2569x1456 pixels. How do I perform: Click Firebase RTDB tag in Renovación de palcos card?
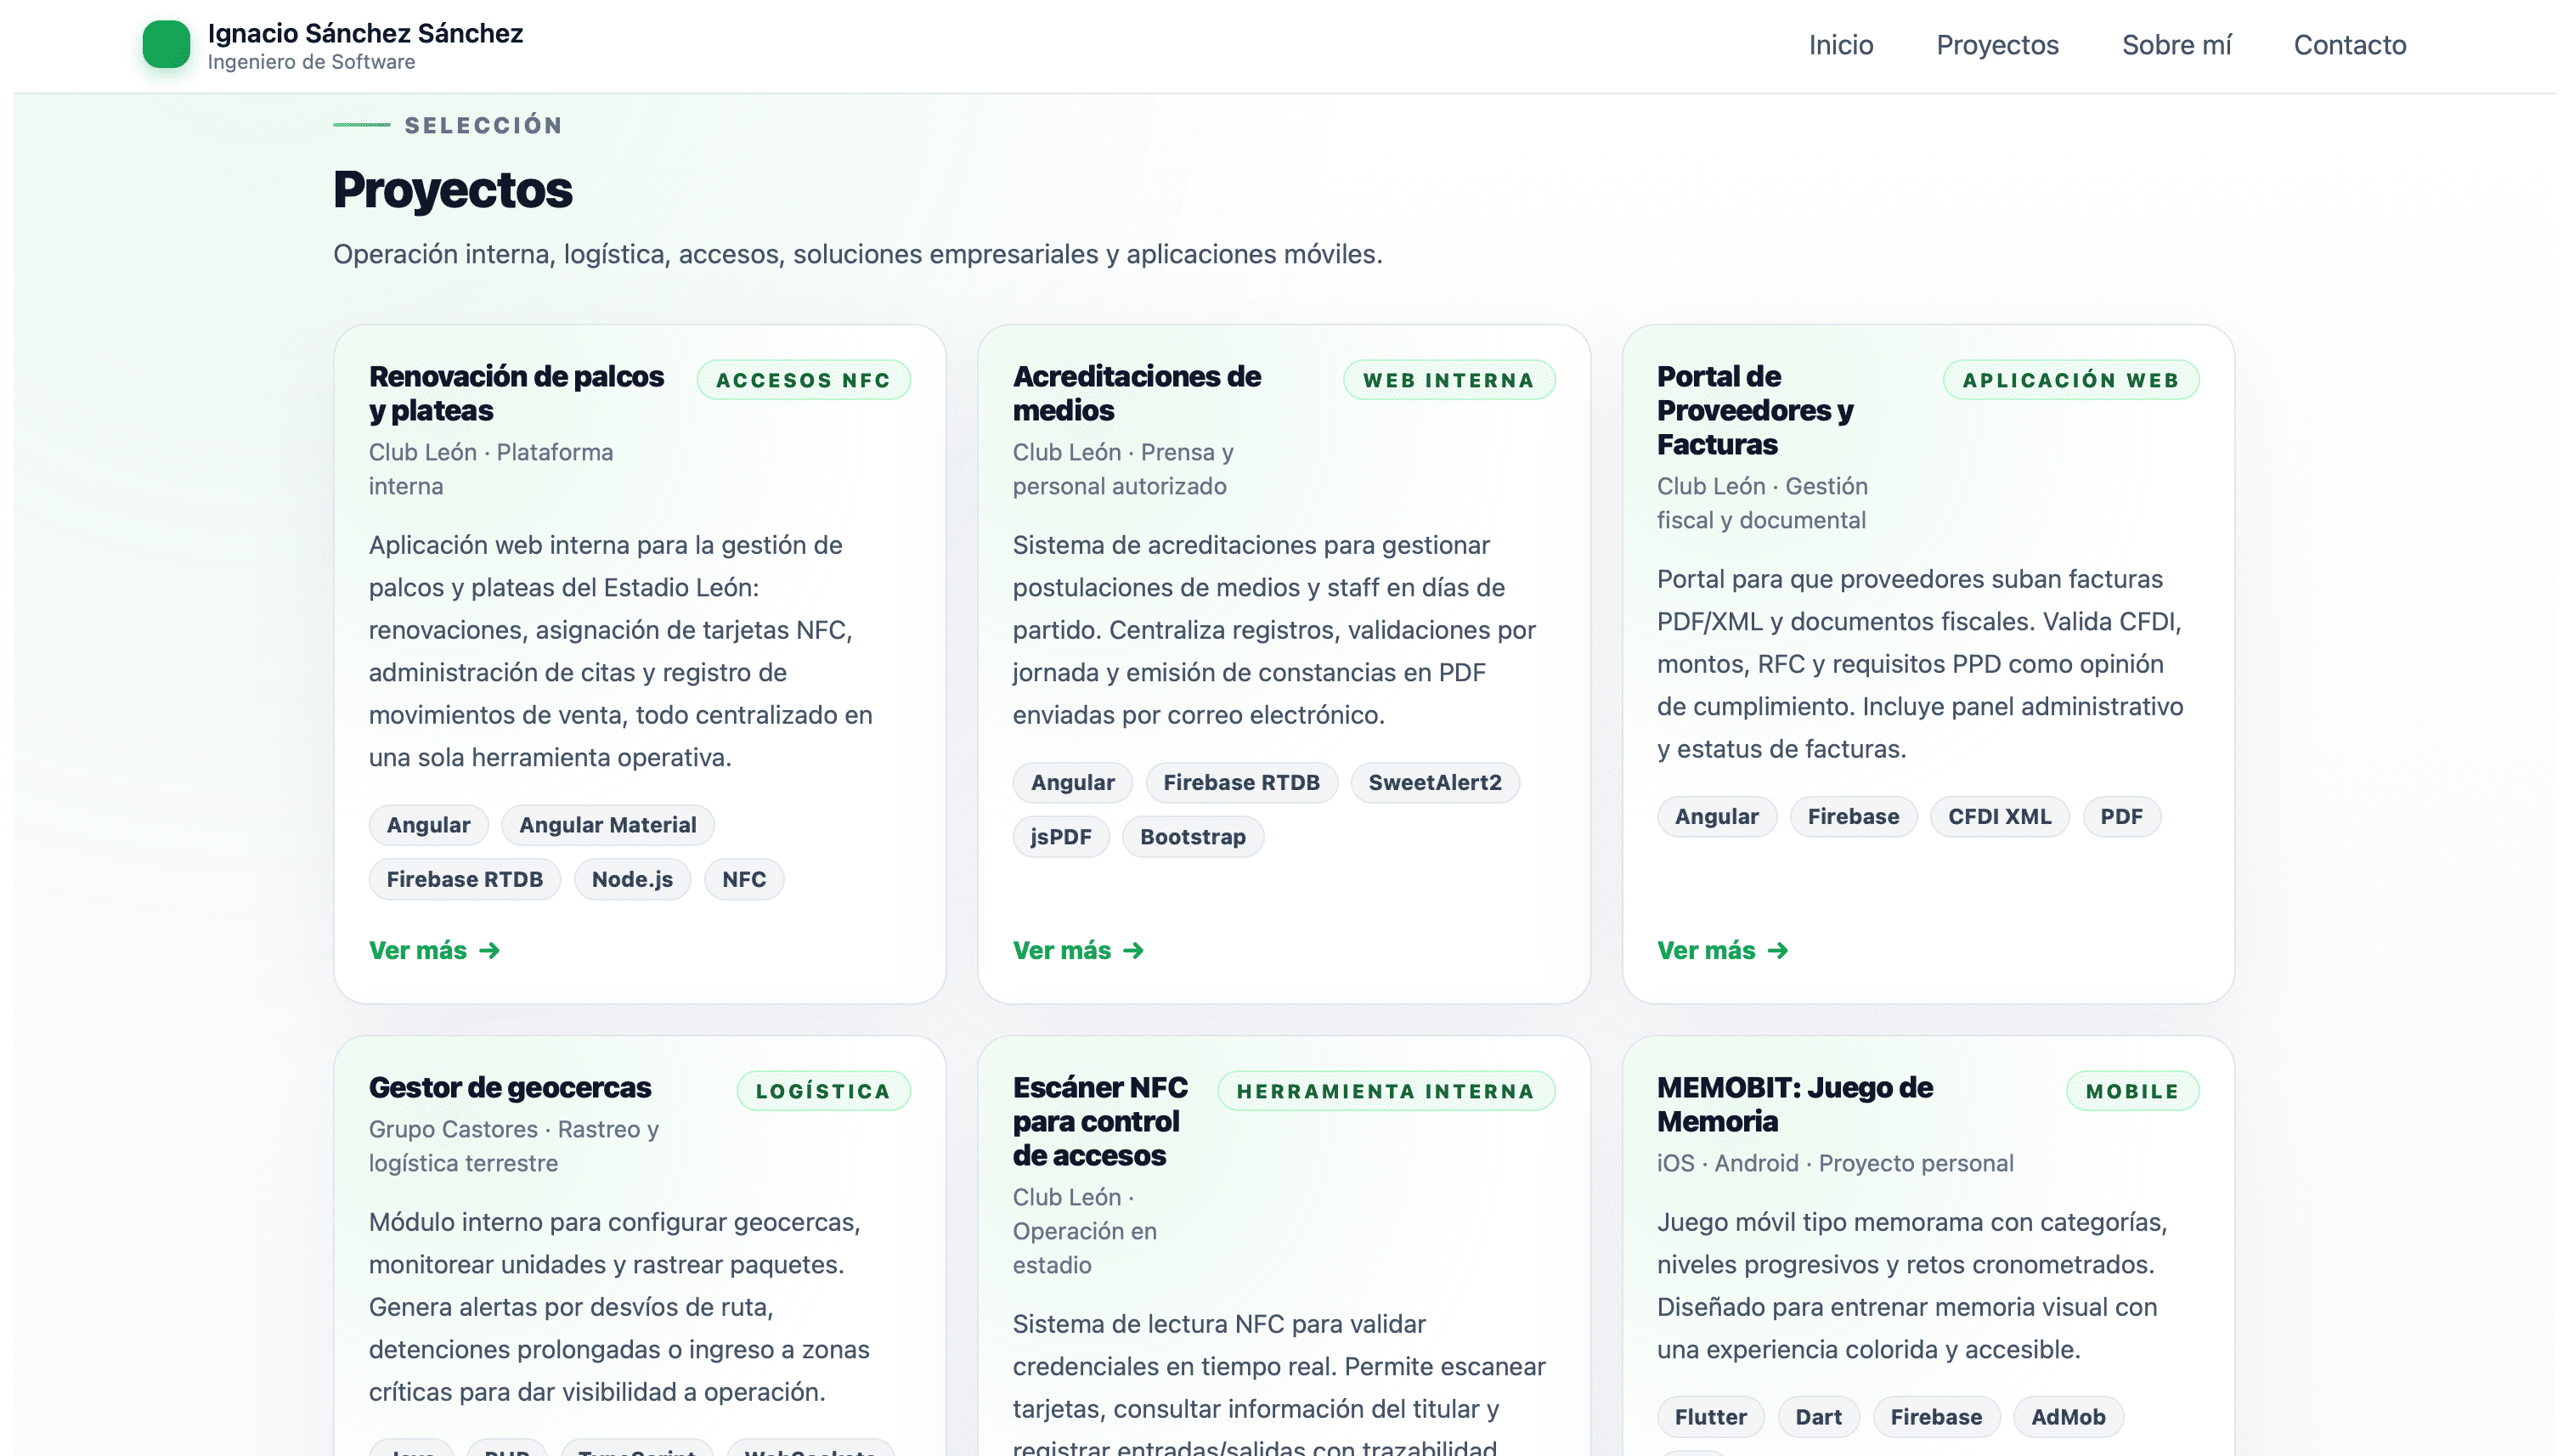[x=464, y=879]
